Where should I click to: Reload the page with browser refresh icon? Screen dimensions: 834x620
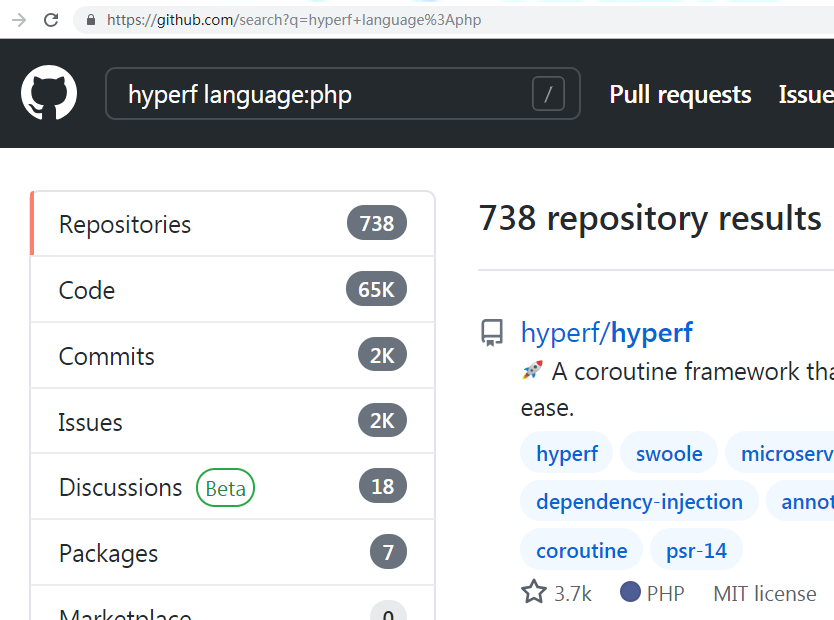(51, 20)
